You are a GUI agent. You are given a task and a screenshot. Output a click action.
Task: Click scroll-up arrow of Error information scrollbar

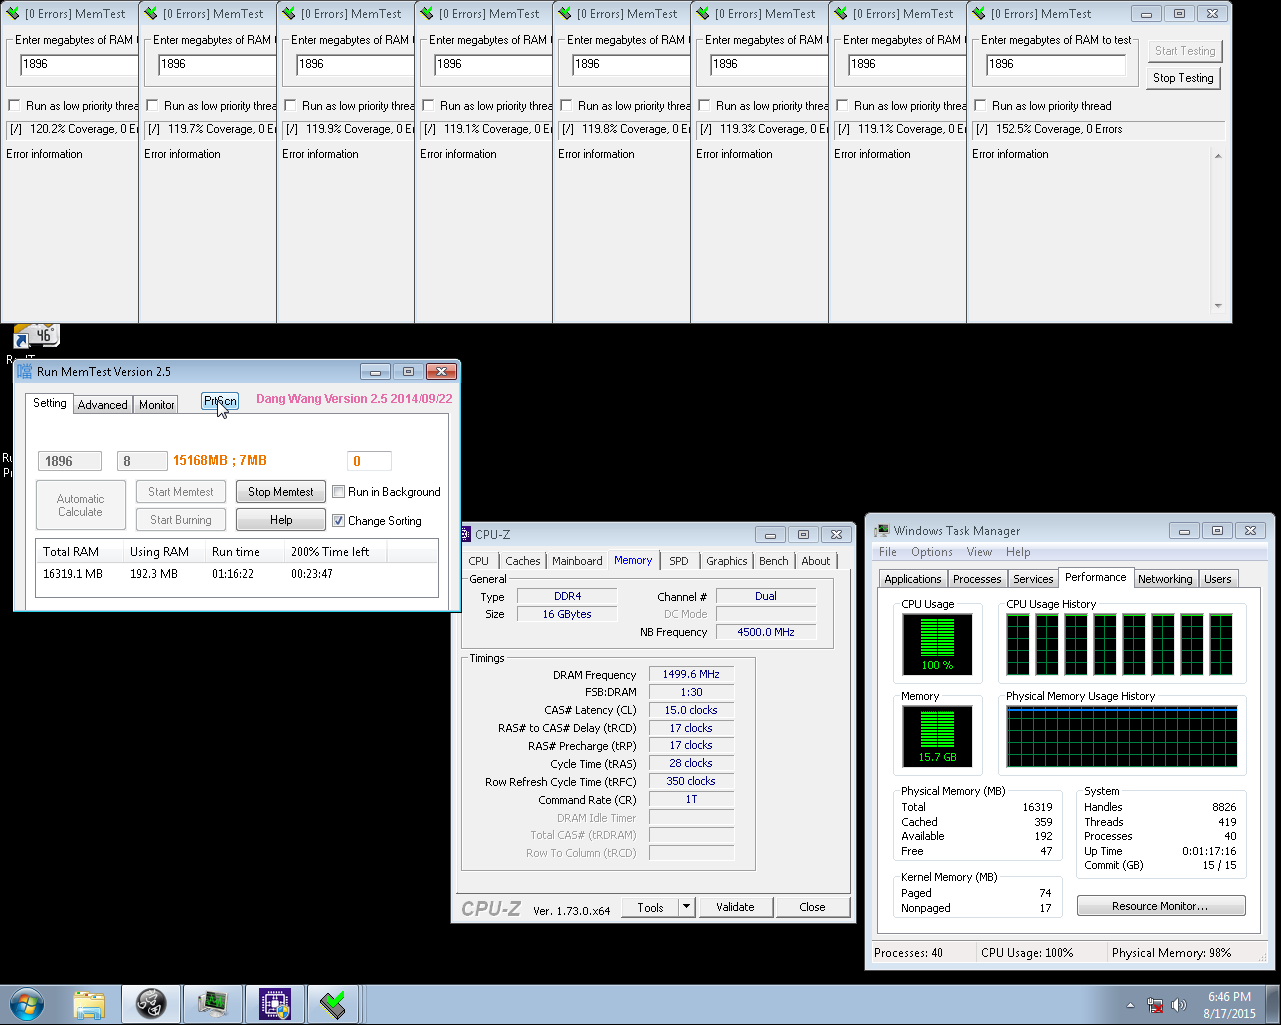pyautogui.click(x=1218, y=156)
